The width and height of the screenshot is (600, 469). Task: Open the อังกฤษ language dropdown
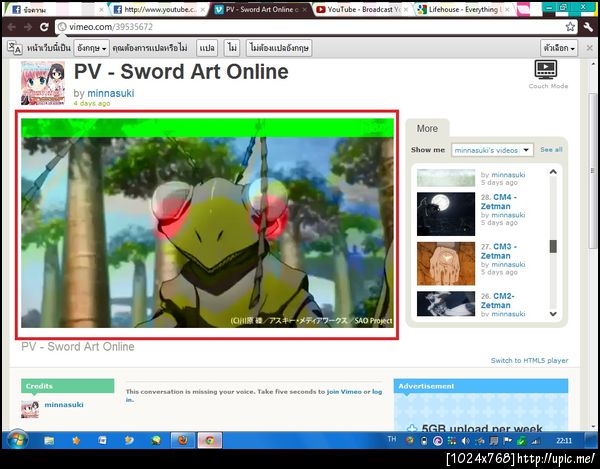click(91, 48)
